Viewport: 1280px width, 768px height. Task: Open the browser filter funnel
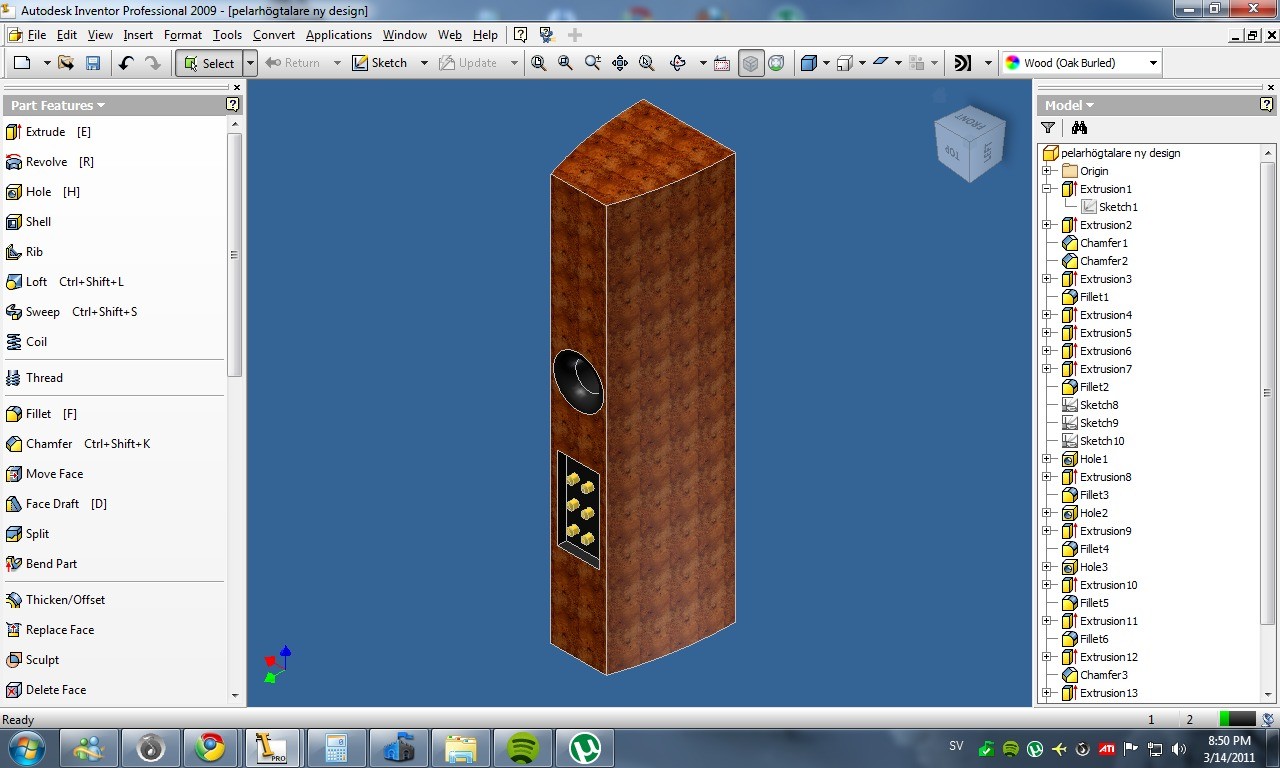point(1048,128)
